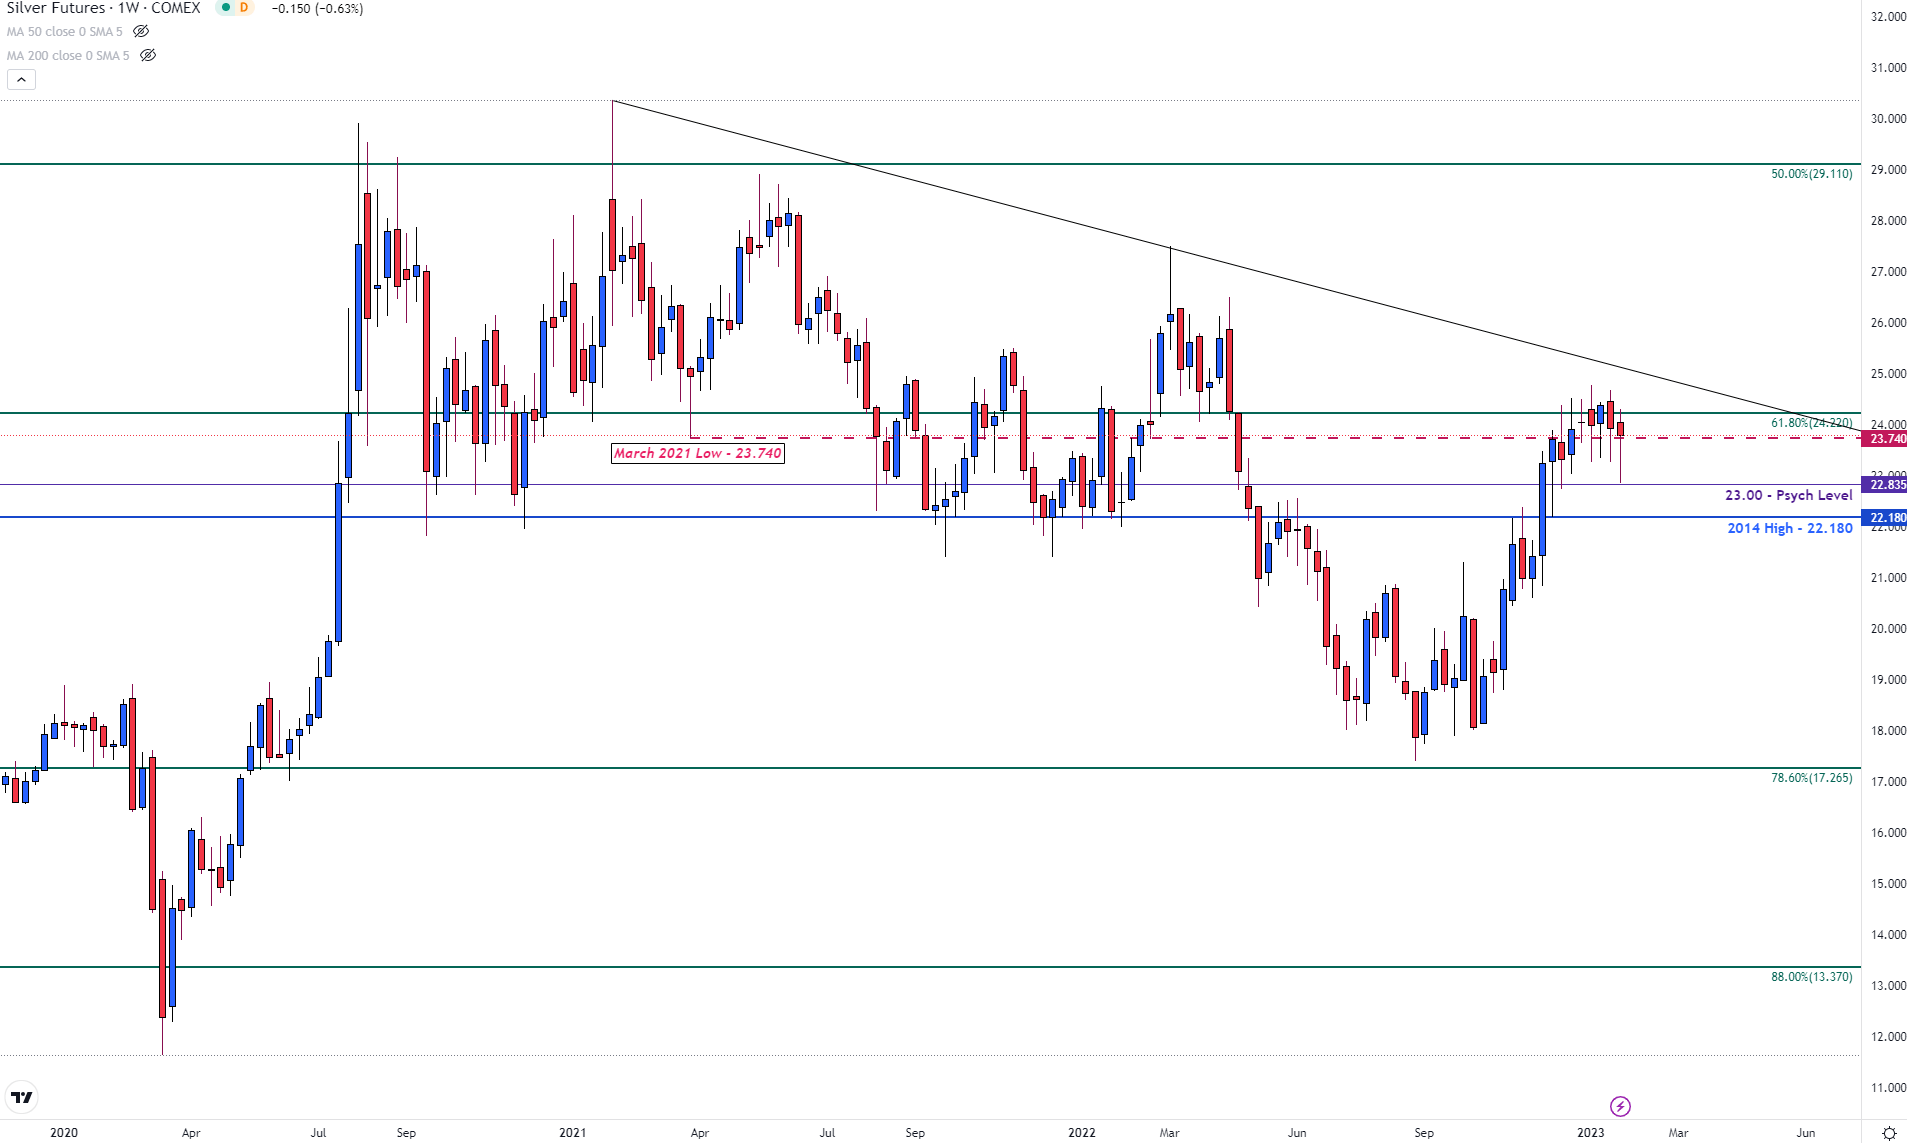The height and width of the screenshot is (1143, 1907).
Task: Collapse the indicator legend with the chevron
Action: 21,80
